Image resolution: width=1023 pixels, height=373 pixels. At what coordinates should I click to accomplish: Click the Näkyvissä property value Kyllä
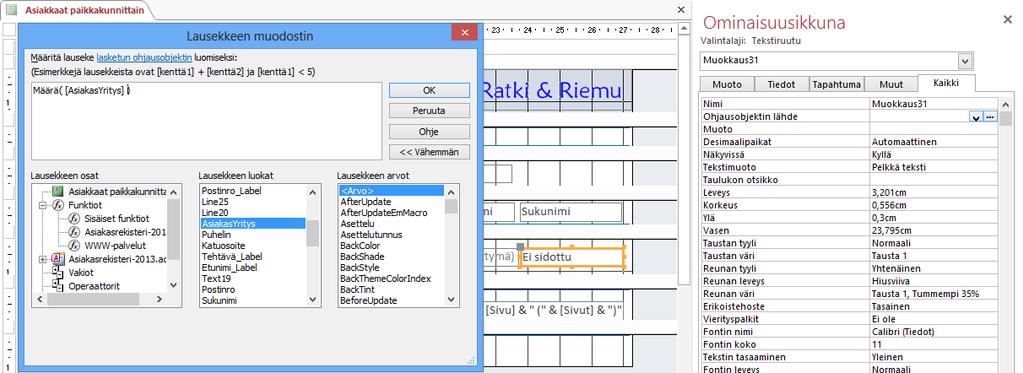tap(934, 155)
